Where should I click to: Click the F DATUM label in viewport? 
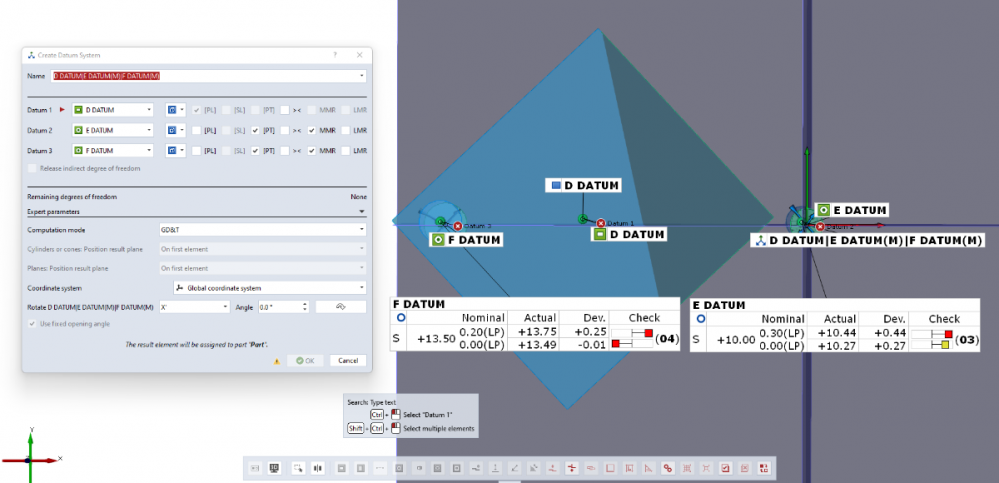coord(466,240)
